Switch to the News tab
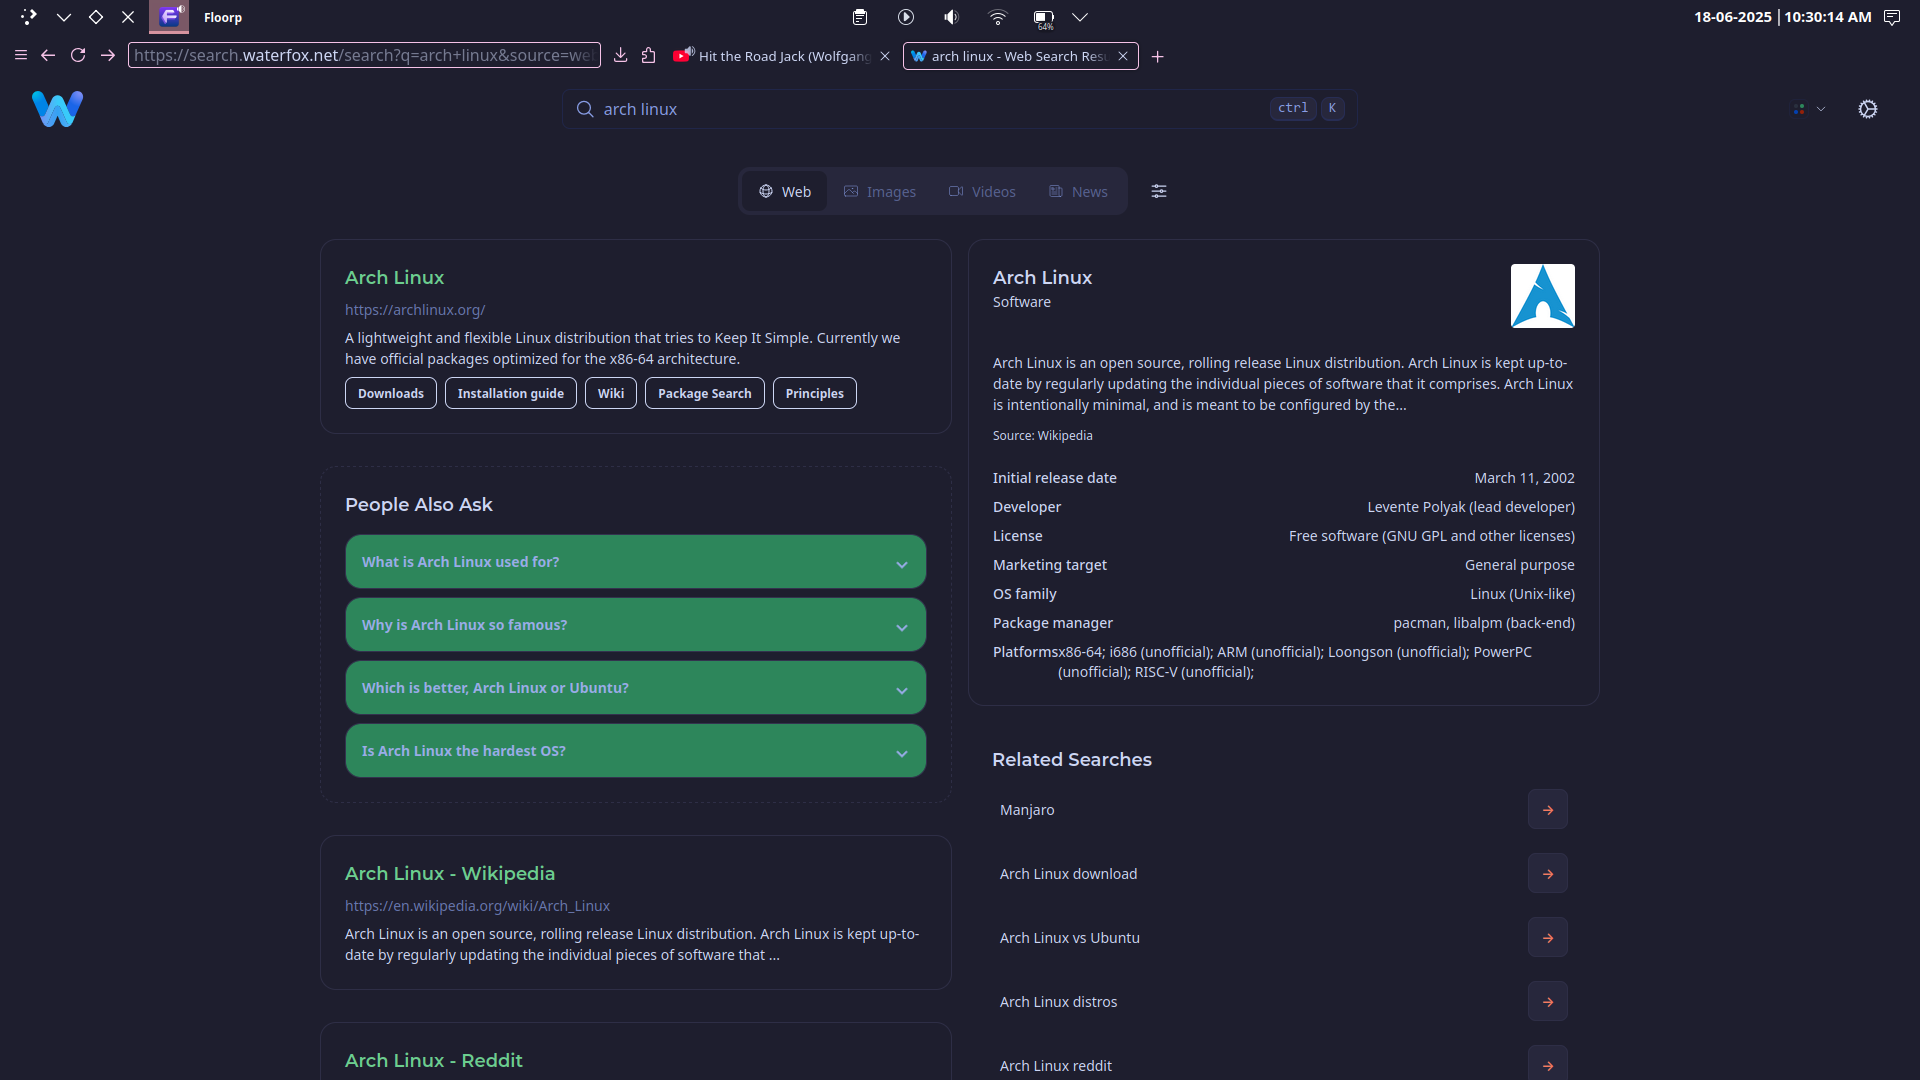Viewport: 1920px width, 1080px height. point(1078,191)
